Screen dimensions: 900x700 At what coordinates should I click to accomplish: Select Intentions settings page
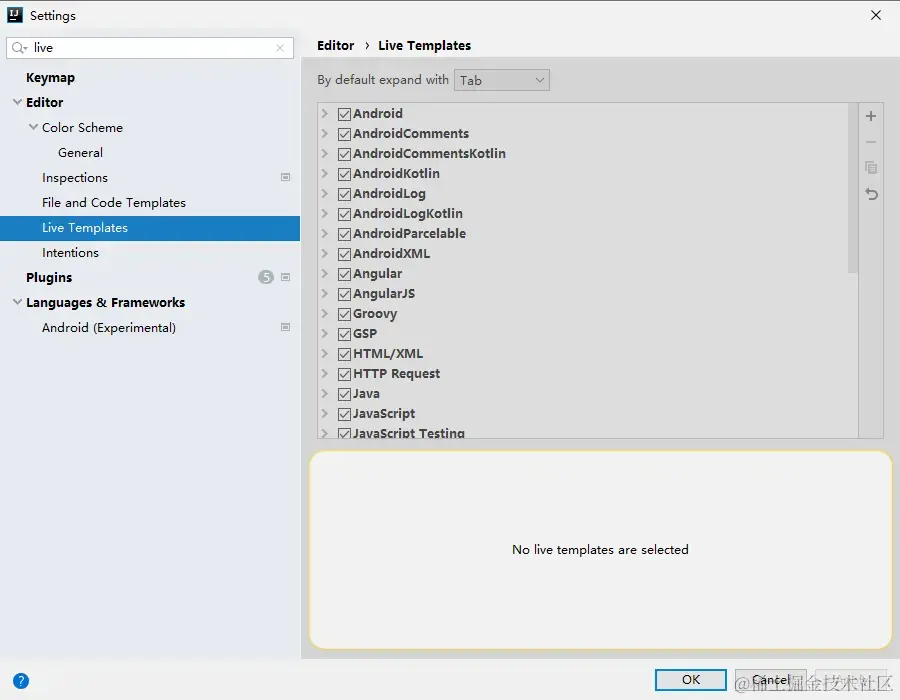[70, 252]
